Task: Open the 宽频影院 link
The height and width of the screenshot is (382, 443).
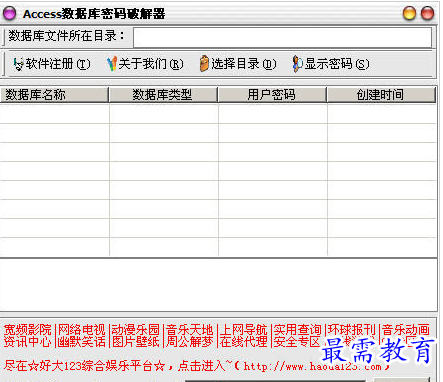Action: point(28,330)
